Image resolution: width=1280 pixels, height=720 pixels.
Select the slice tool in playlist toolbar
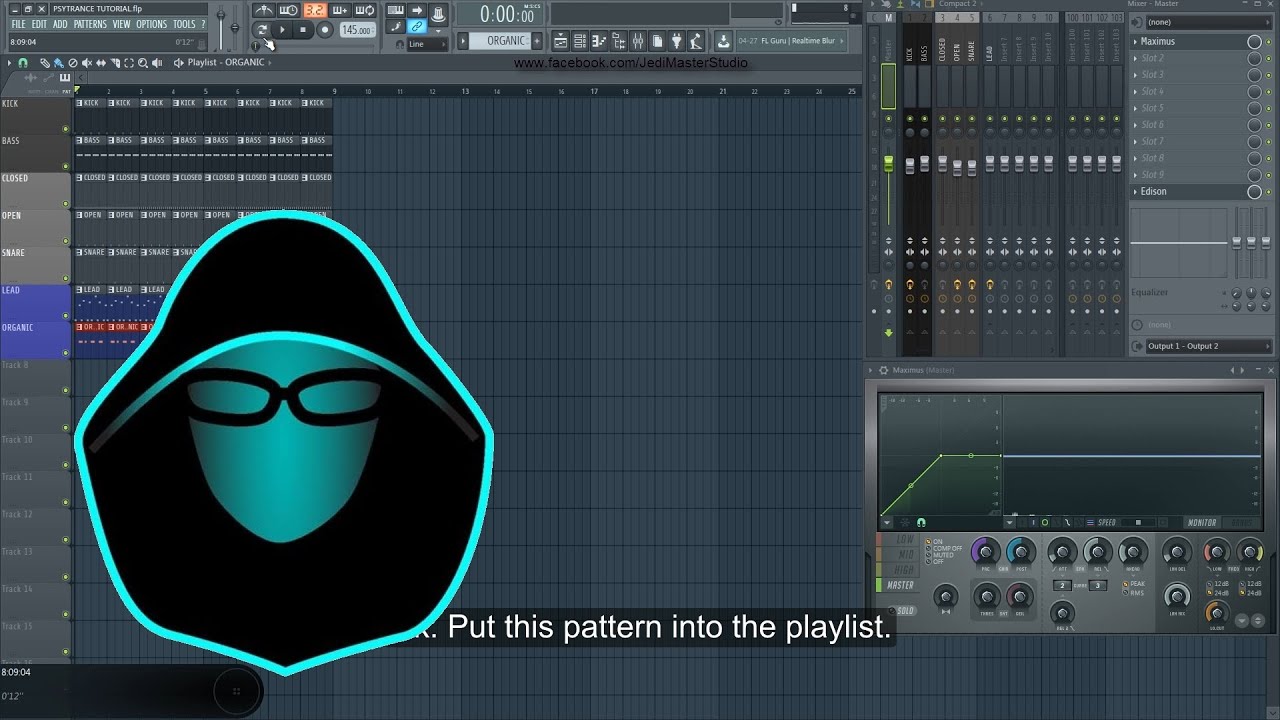pyautogui.click(x=114, y=62)
